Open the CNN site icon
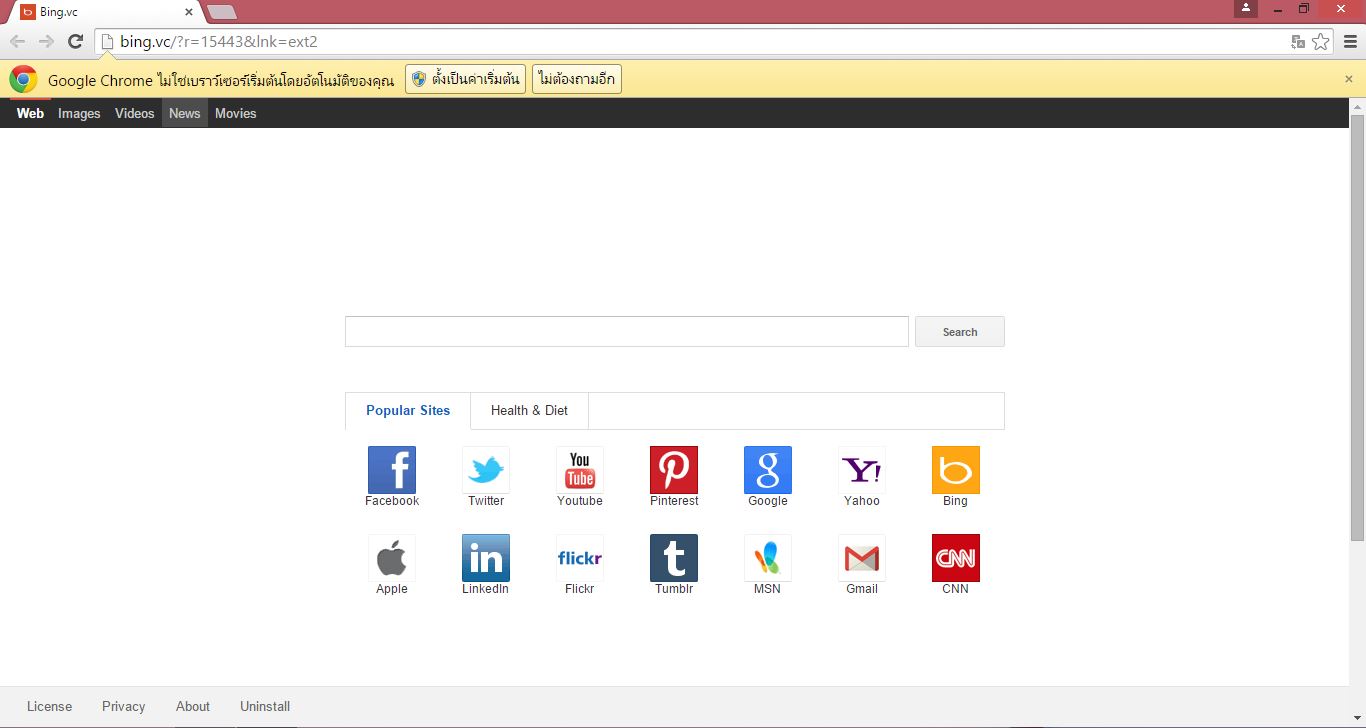This screenshot has width=1366, height=728. [956, 558]
